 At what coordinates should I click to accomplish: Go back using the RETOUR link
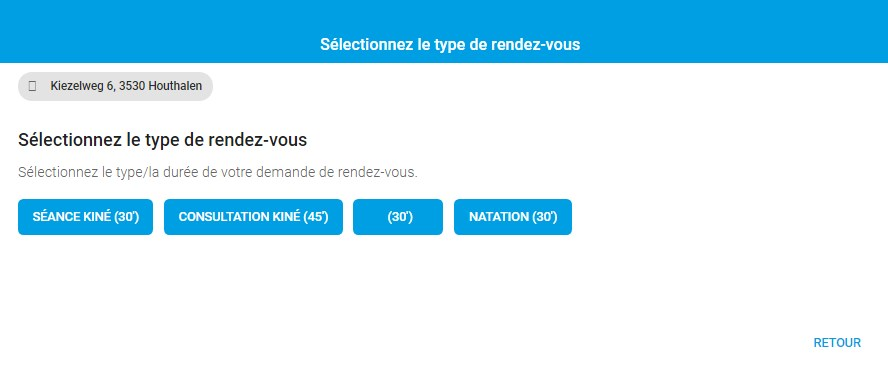coord(837,343)
